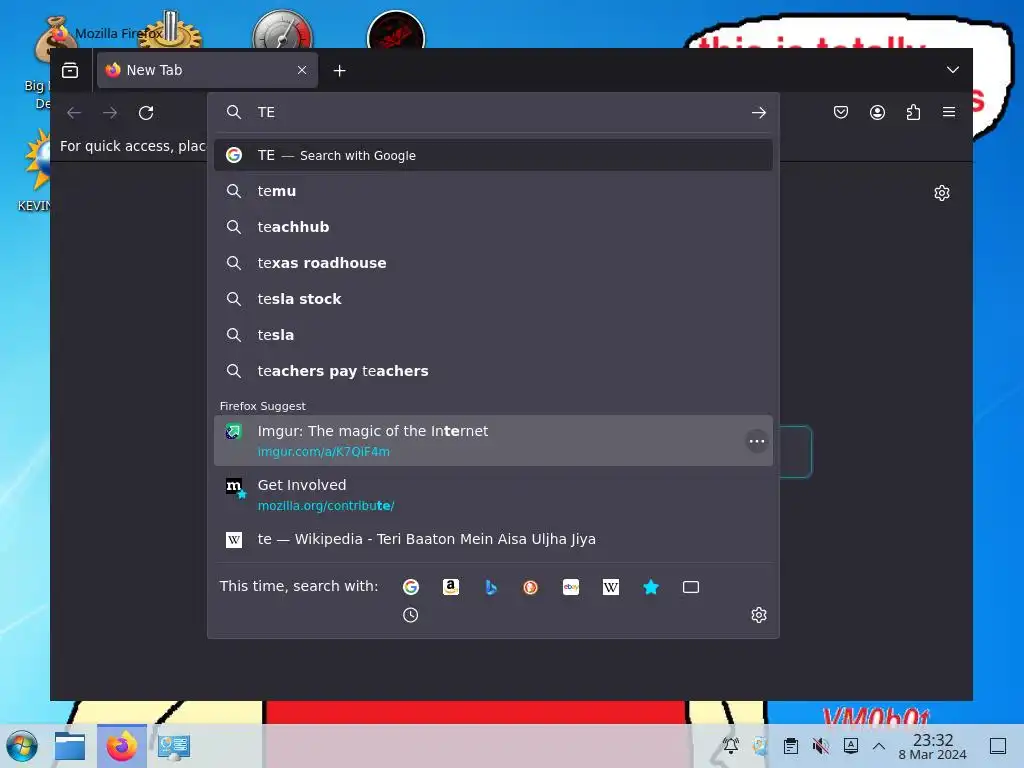This screenshot has width=1024, height=768.
Task: Click the Go arrow in address bar
Action: 758,112
